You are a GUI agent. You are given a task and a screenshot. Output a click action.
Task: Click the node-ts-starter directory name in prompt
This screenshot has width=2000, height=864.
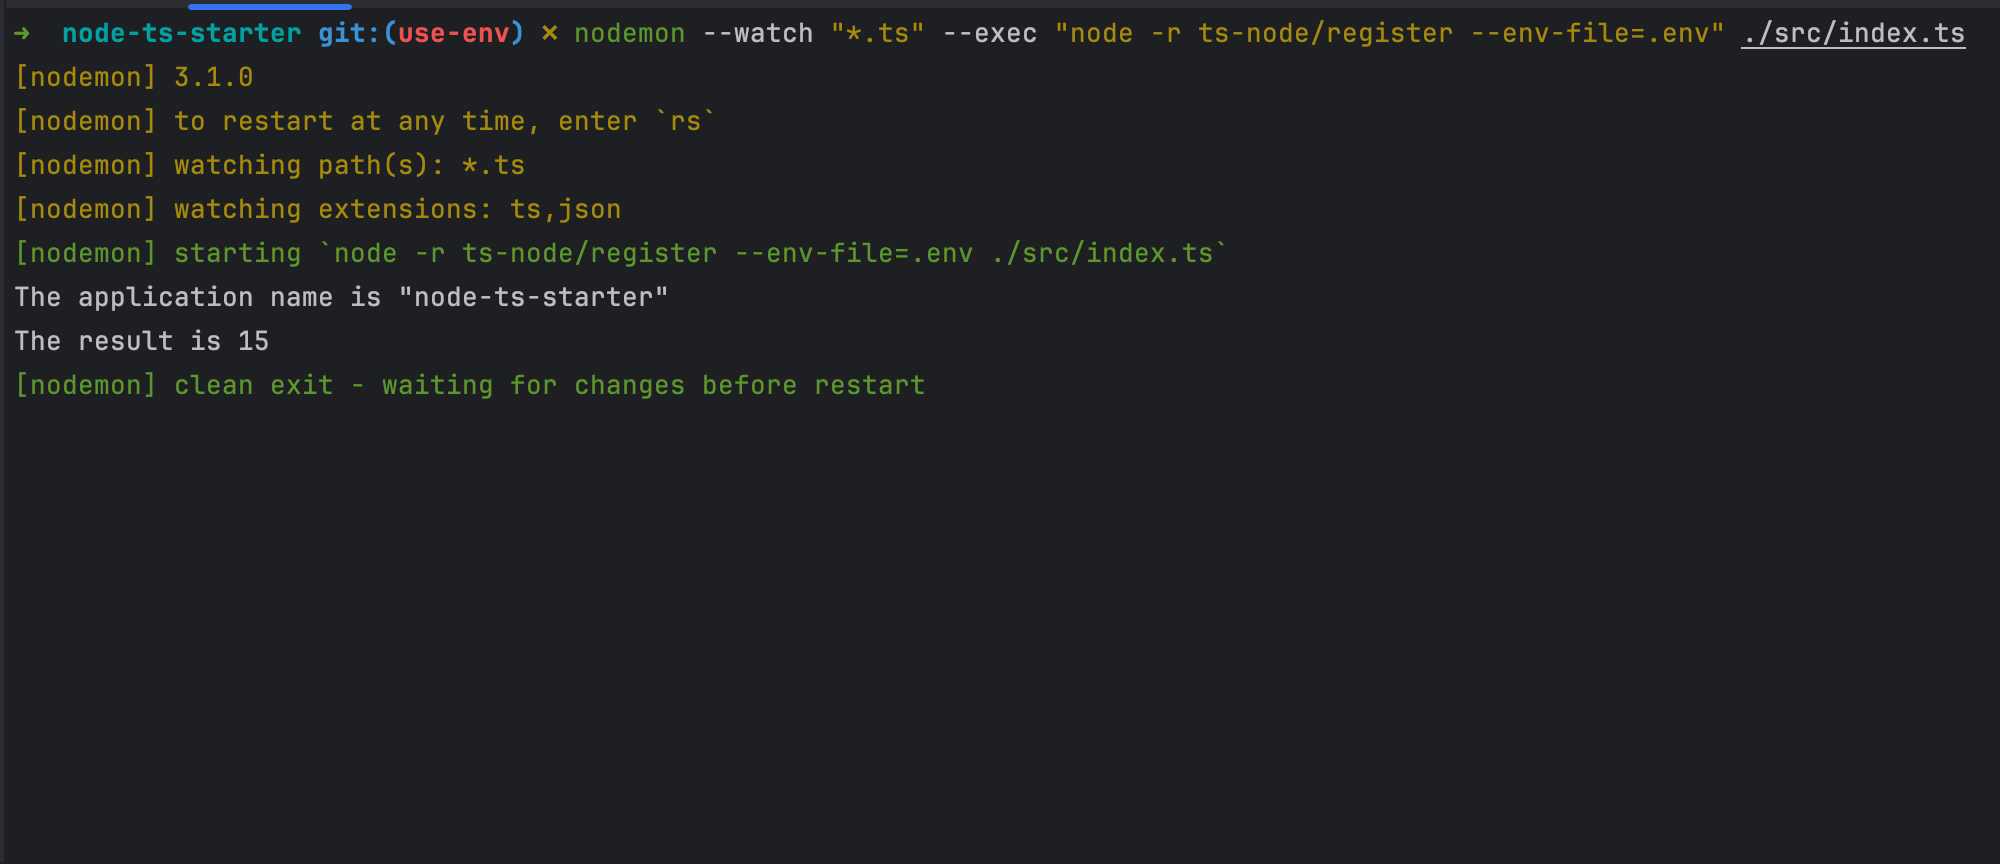181,34
